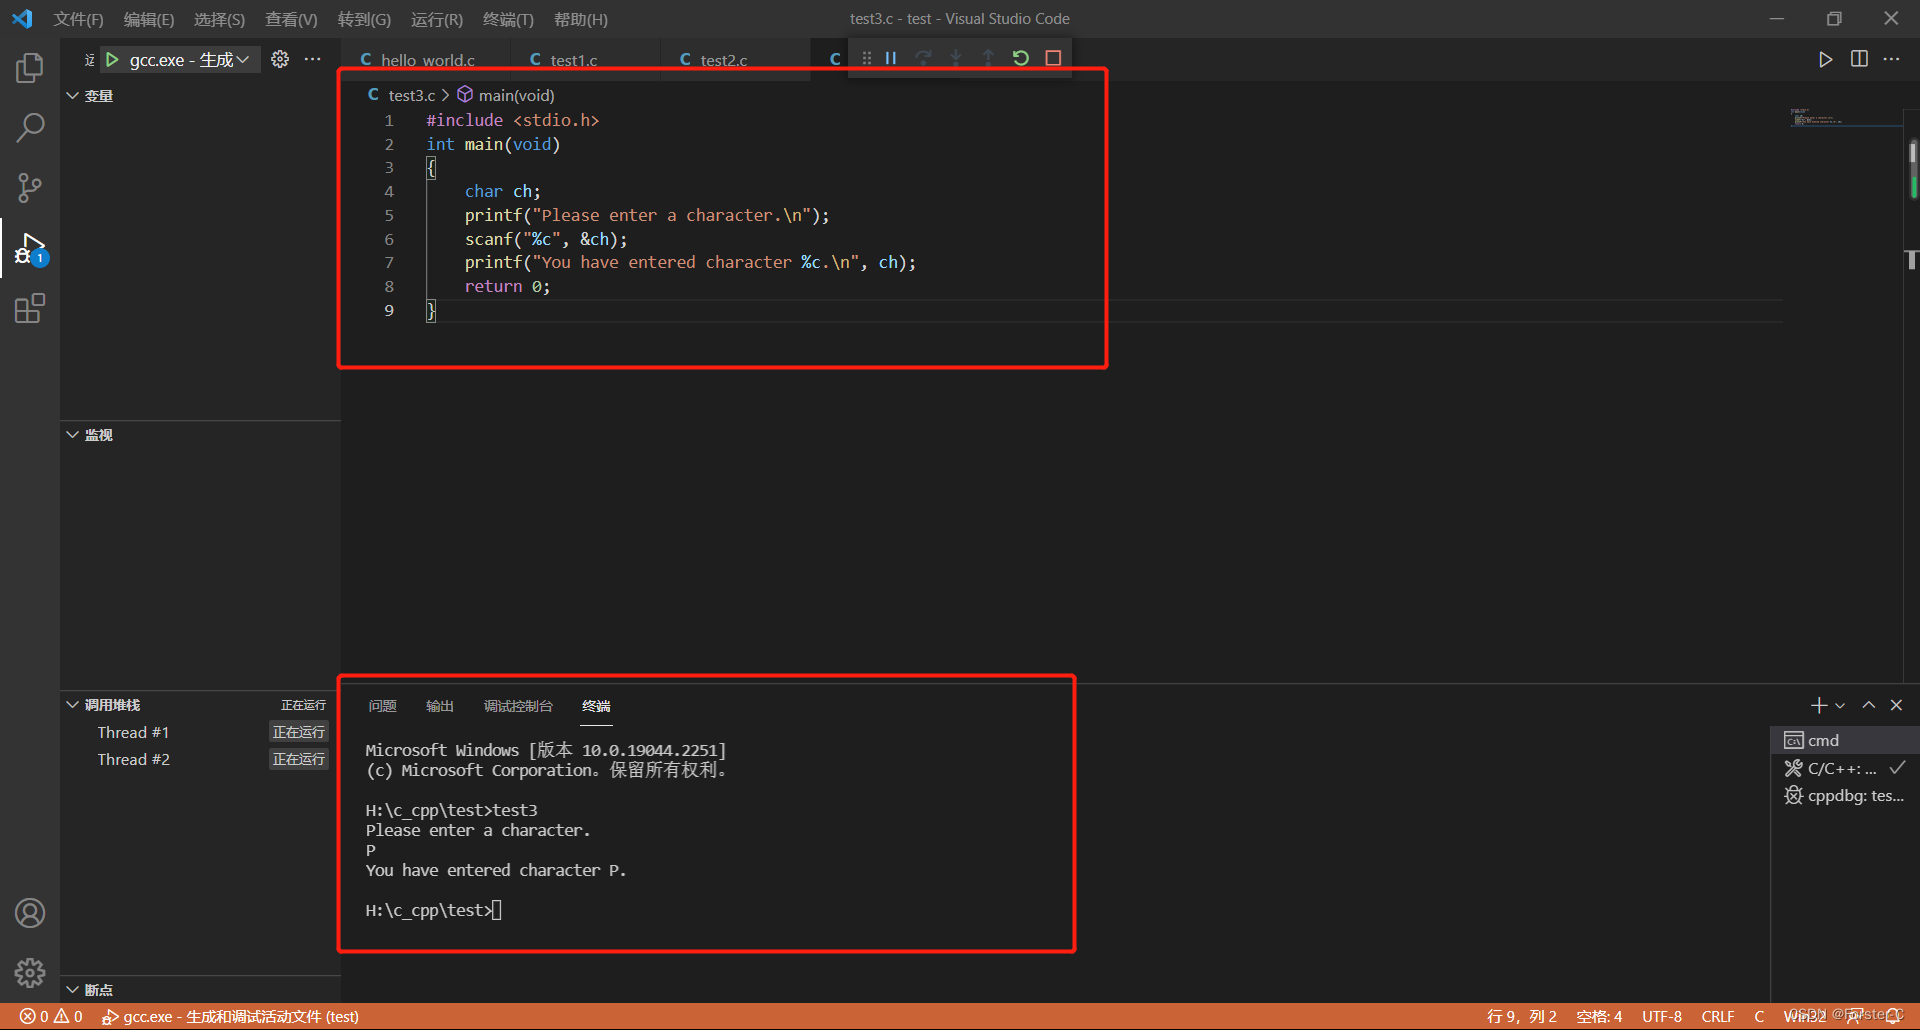
Task: Open the Source Control view
Action: 30,188
